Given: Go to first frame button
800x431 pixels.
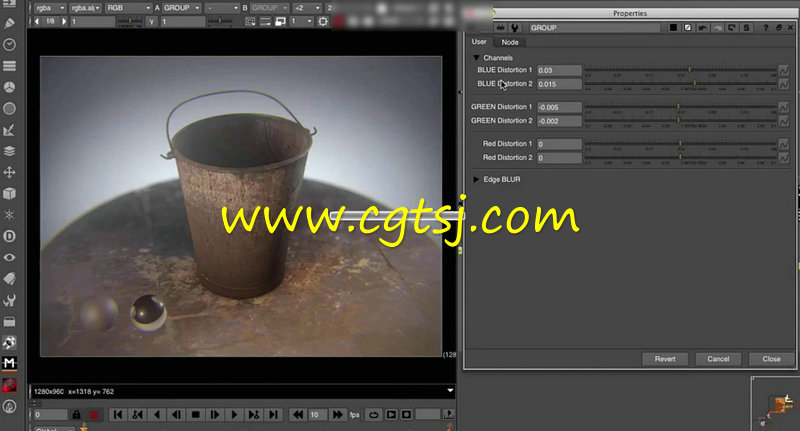Looking at the screenshot, I should click(118, 415).
